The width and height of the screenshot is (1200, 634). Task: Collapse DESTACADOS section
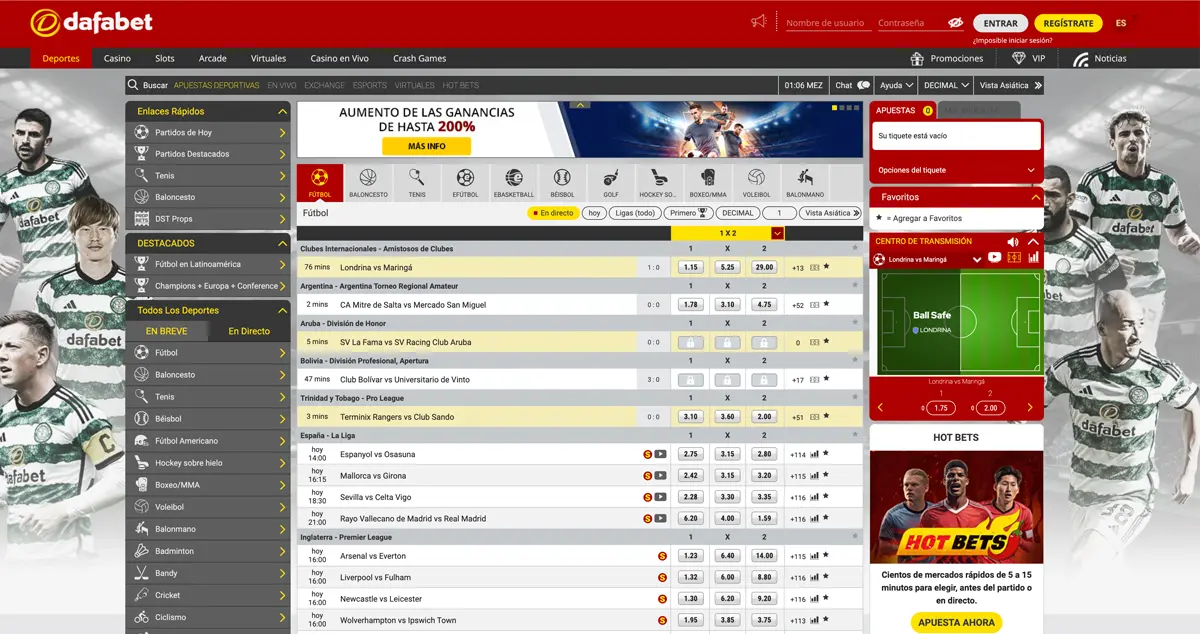pyautogui.click(x=283, y=243)
